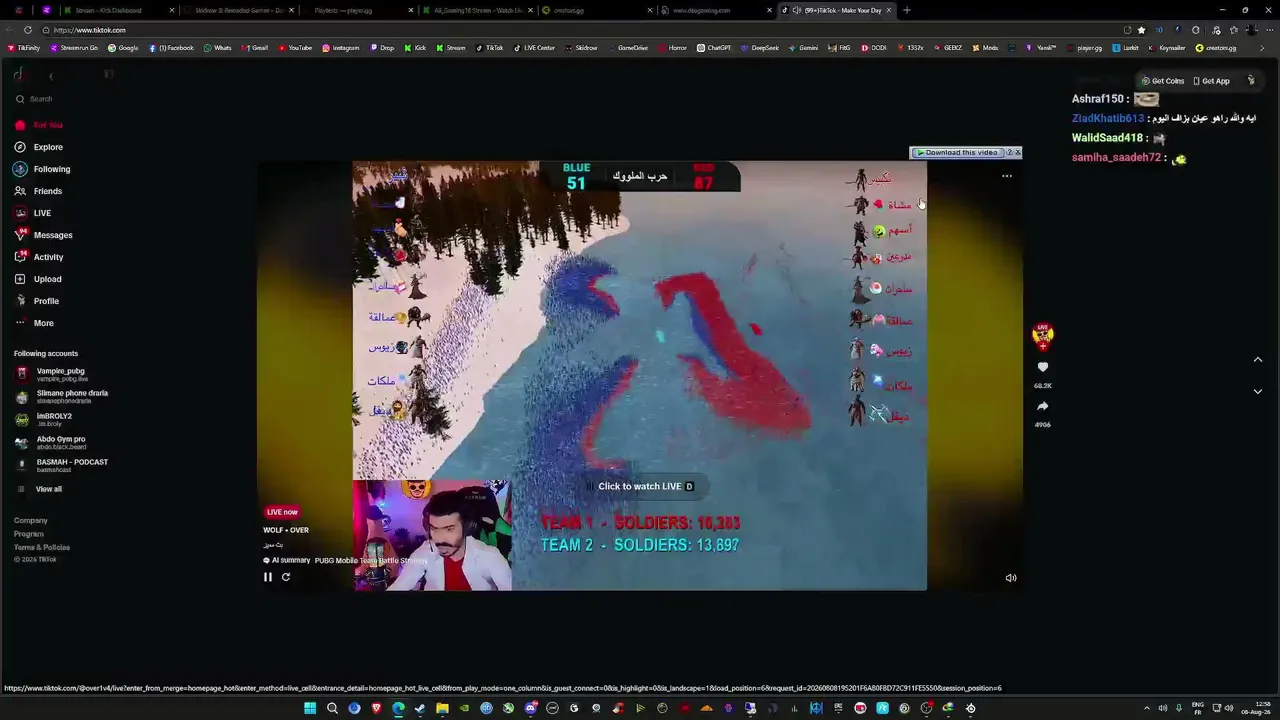
Task: Mute the video with speaker icon
Action: [x=1011, y=578]
